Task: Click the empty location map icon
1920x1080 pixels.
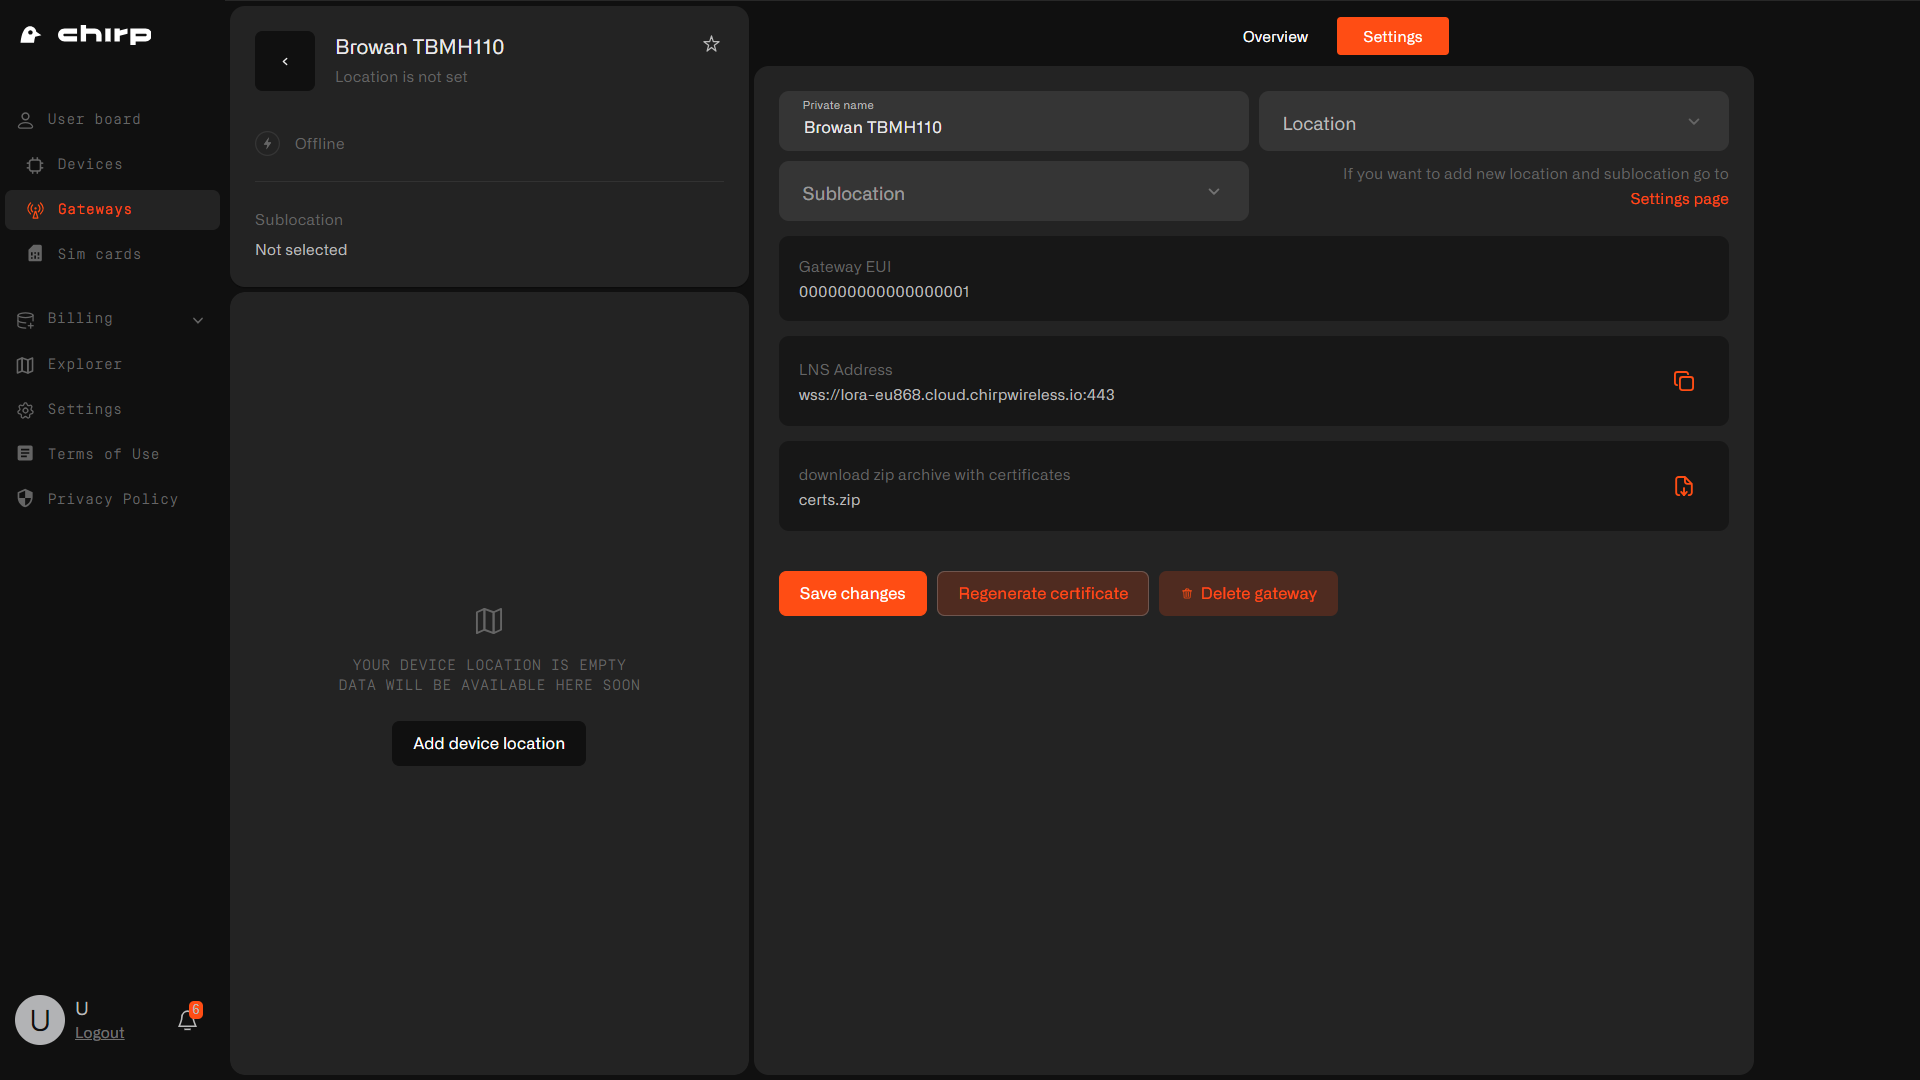Action: (489, 621)
